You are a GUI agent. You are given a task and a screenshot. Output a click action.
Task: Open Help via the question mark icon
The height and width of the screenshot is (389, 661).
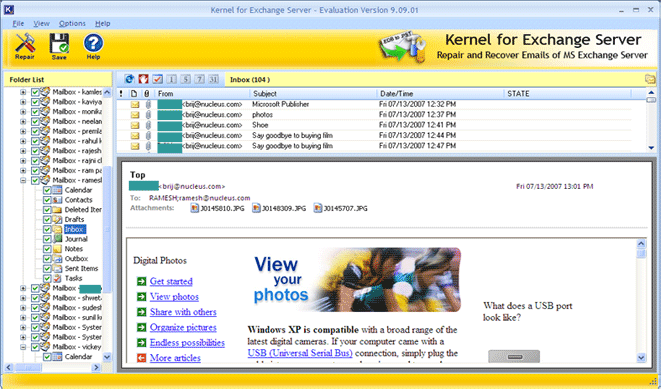pos(93,46)
